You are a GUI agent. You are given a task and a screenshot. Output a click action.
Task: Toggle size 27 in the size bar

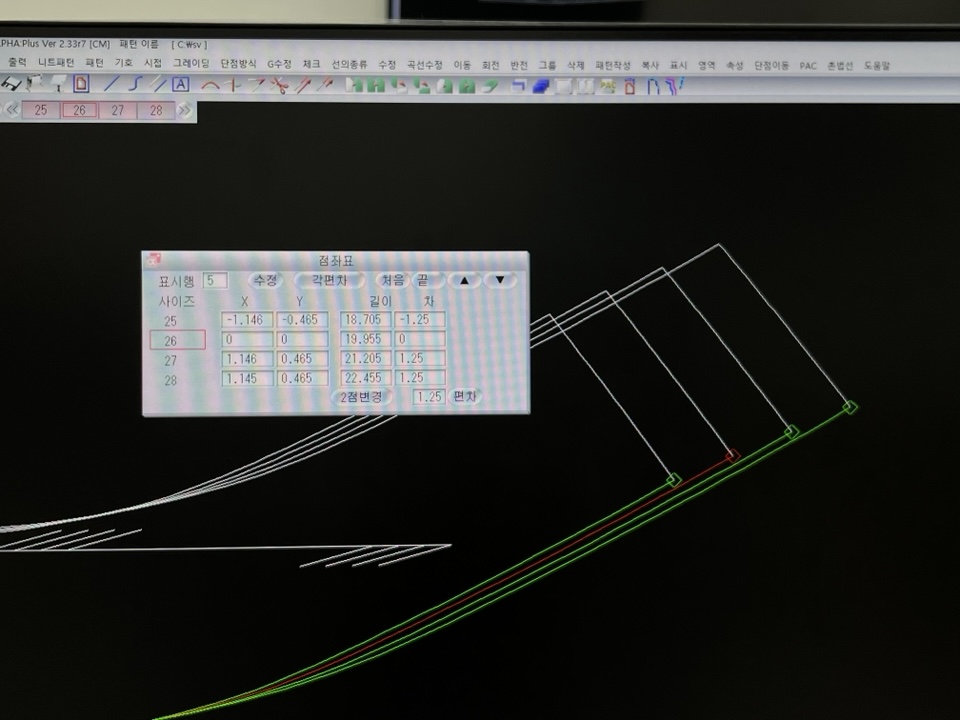[x=118, y=110]
